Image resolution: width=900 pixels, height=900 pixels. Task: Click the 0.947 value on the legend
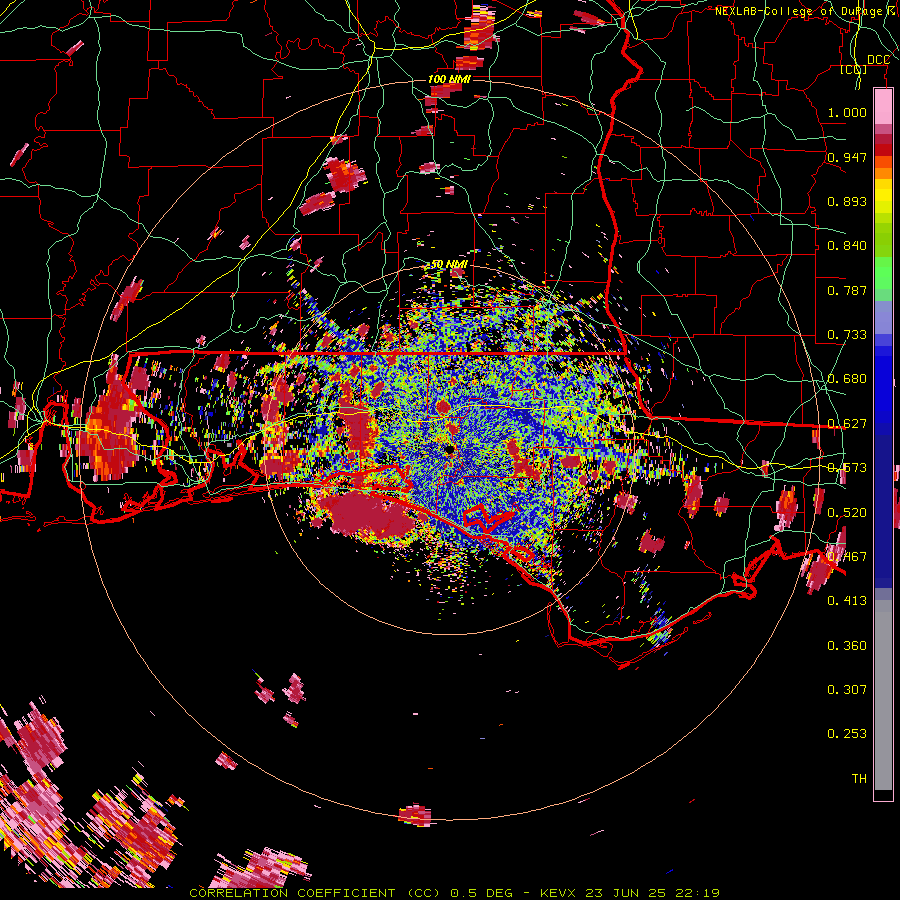(847, 157)
